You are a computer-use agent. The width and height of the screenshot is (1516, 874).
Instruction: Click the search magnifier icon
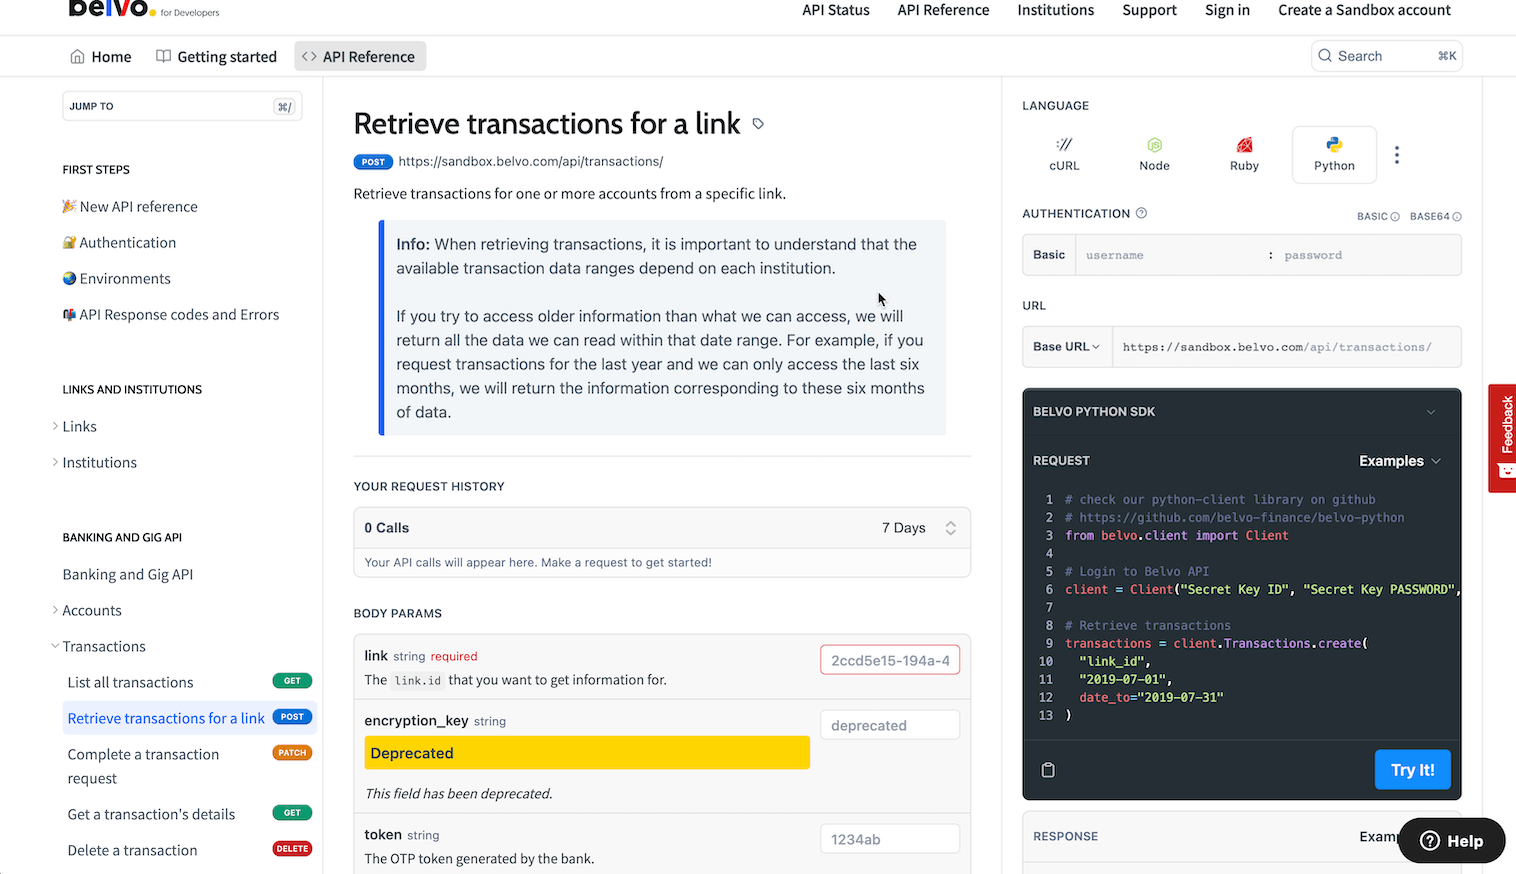click(1325, 56)
